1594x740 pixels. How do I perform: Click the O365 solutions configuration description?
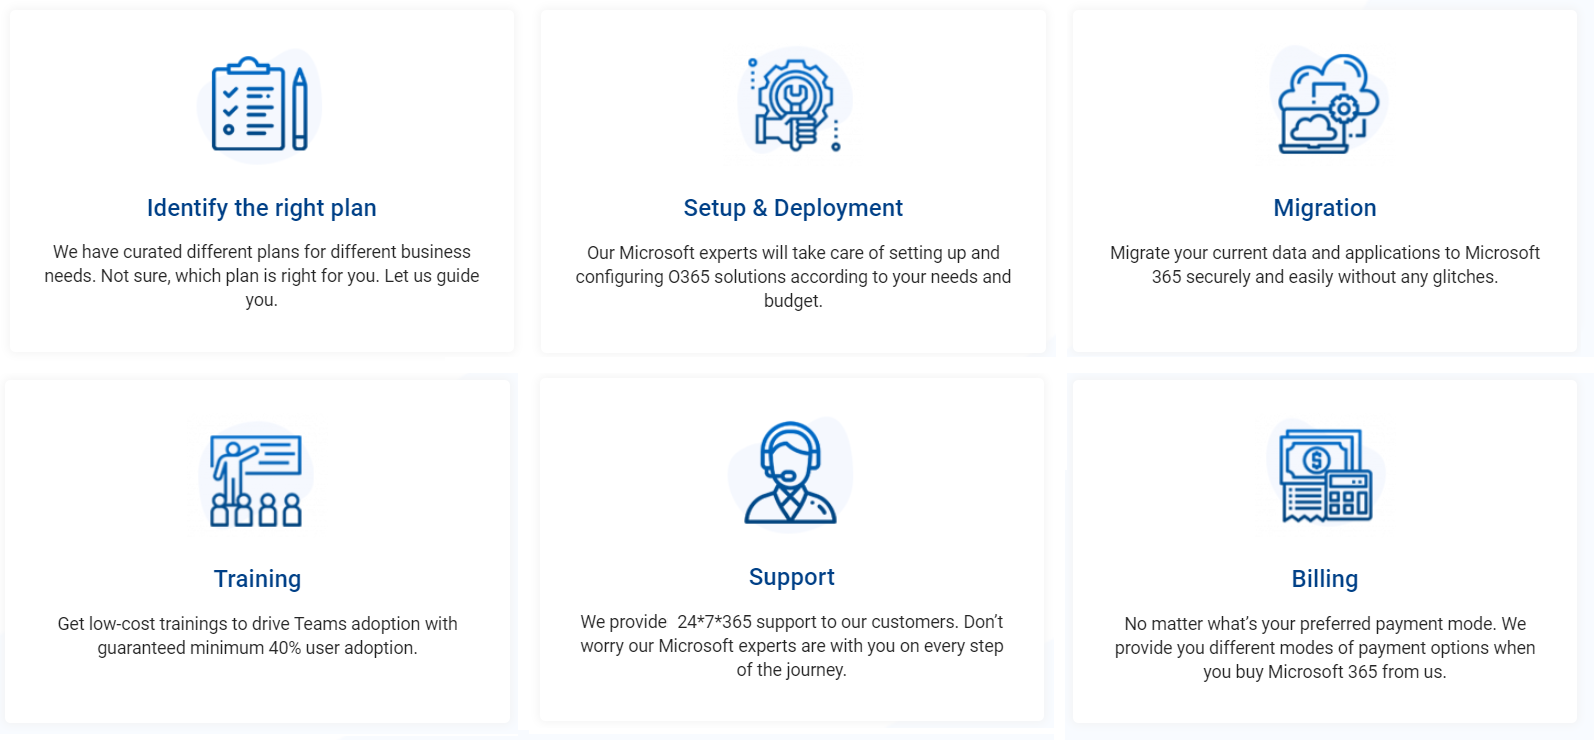tap(793, 277)
